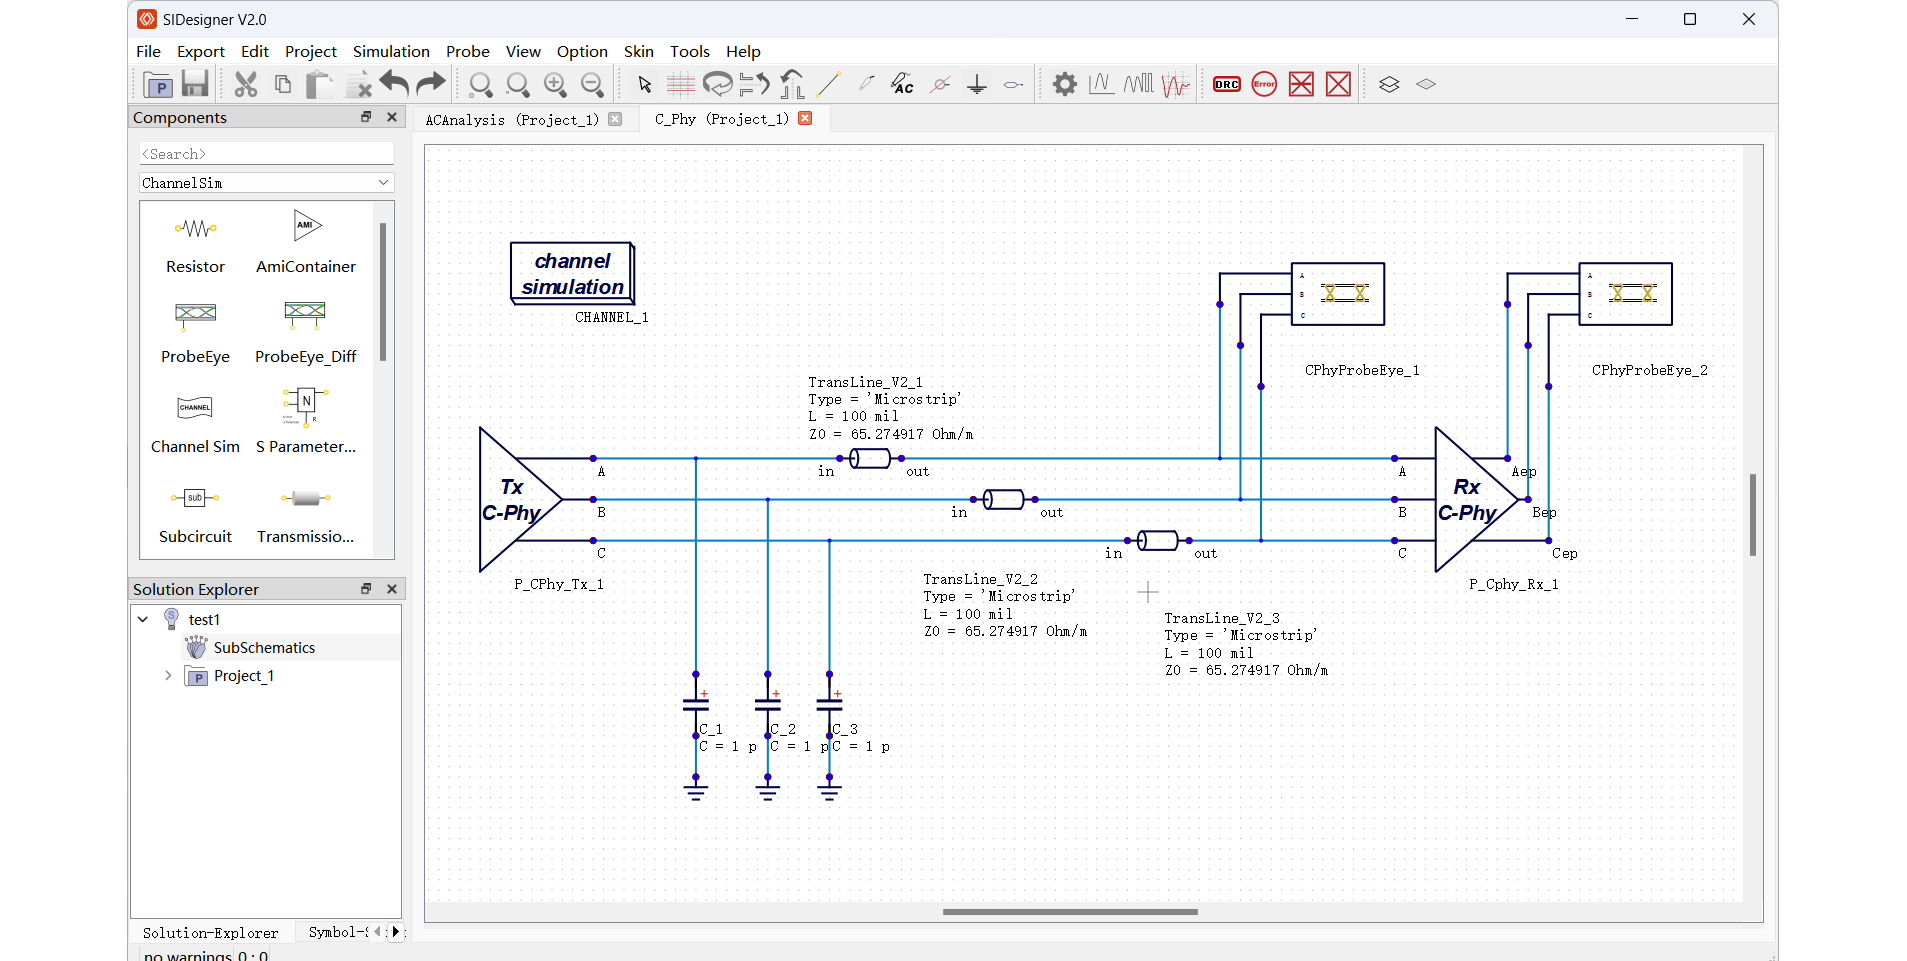
Task: Open the ChannelSim component category dropdown
Action: pos(267,182)
